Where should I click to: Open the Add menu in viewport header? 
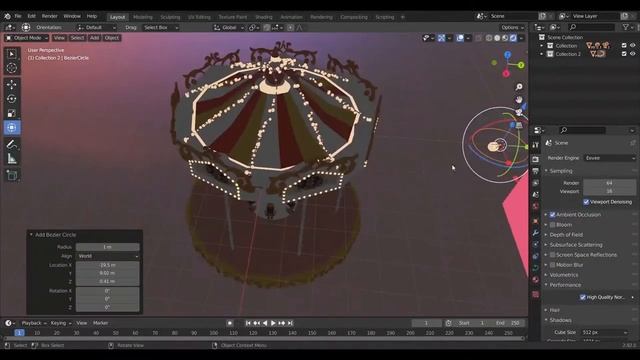(94, 38)
